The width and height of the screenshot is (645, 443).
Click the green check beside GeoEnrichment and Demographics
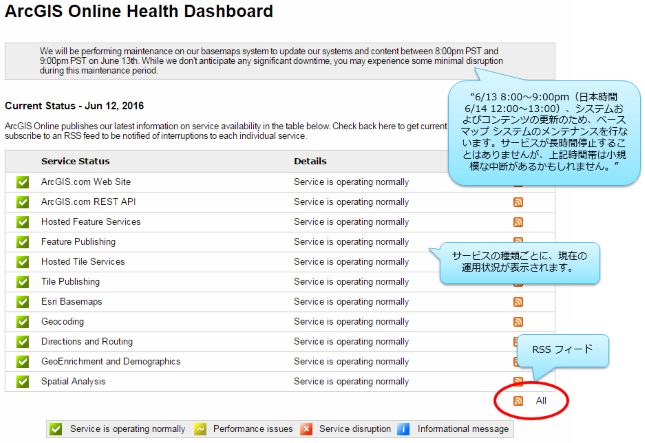pos(23,362)
